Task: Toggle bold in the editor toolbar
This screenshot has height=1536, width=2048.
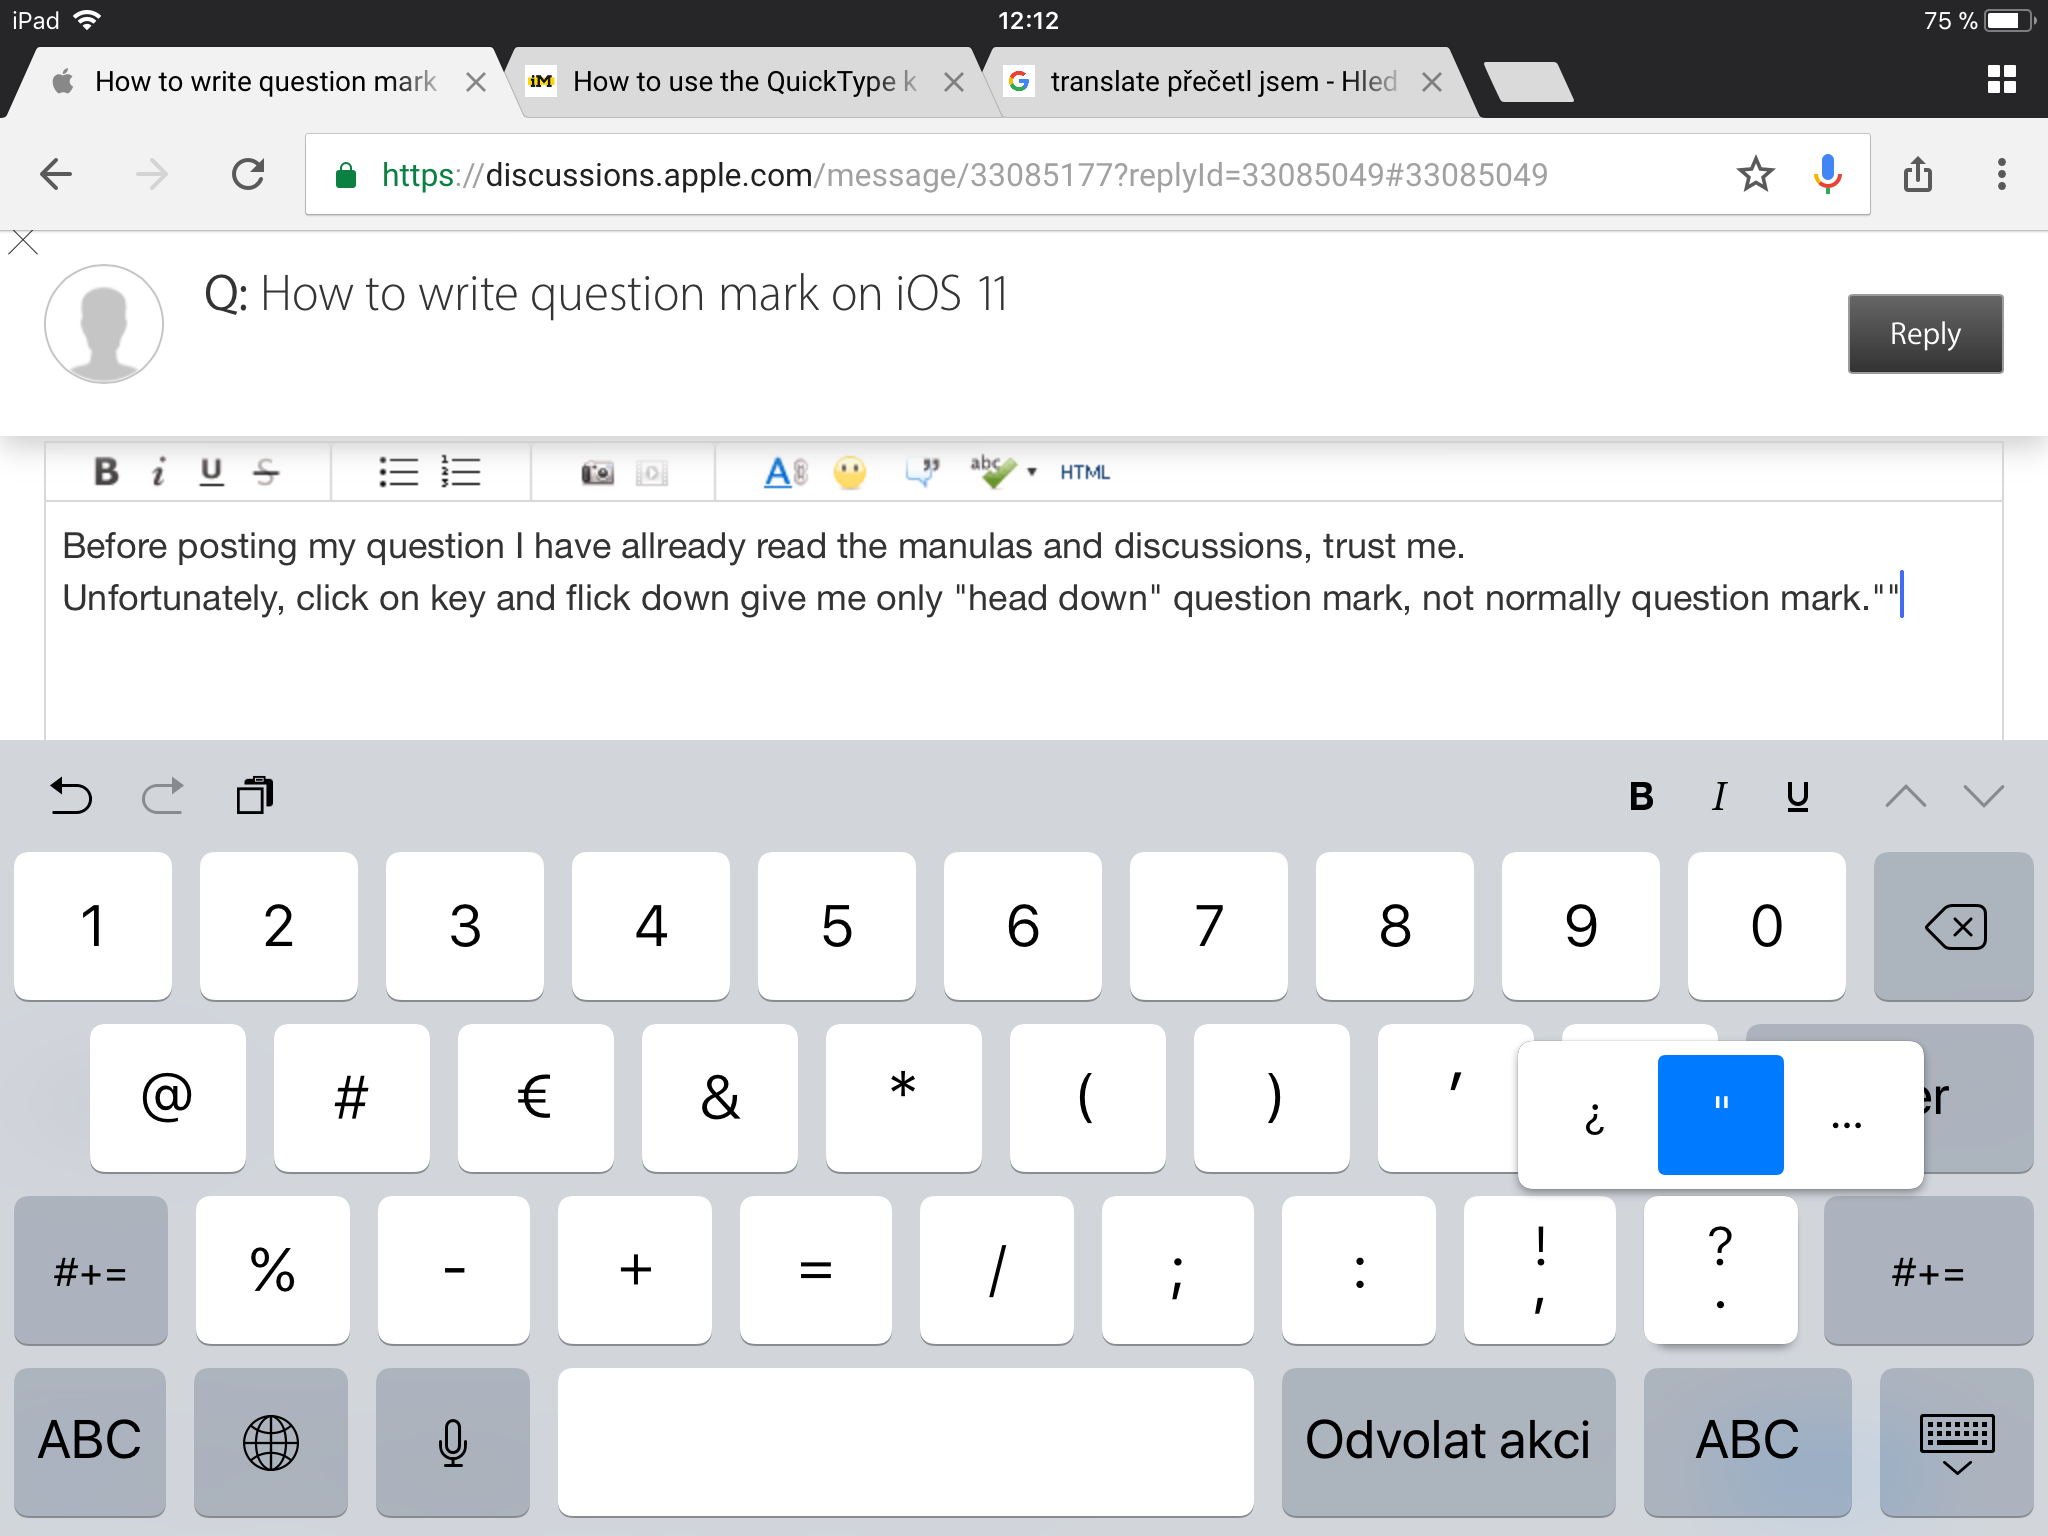Action: click(106, 472)
